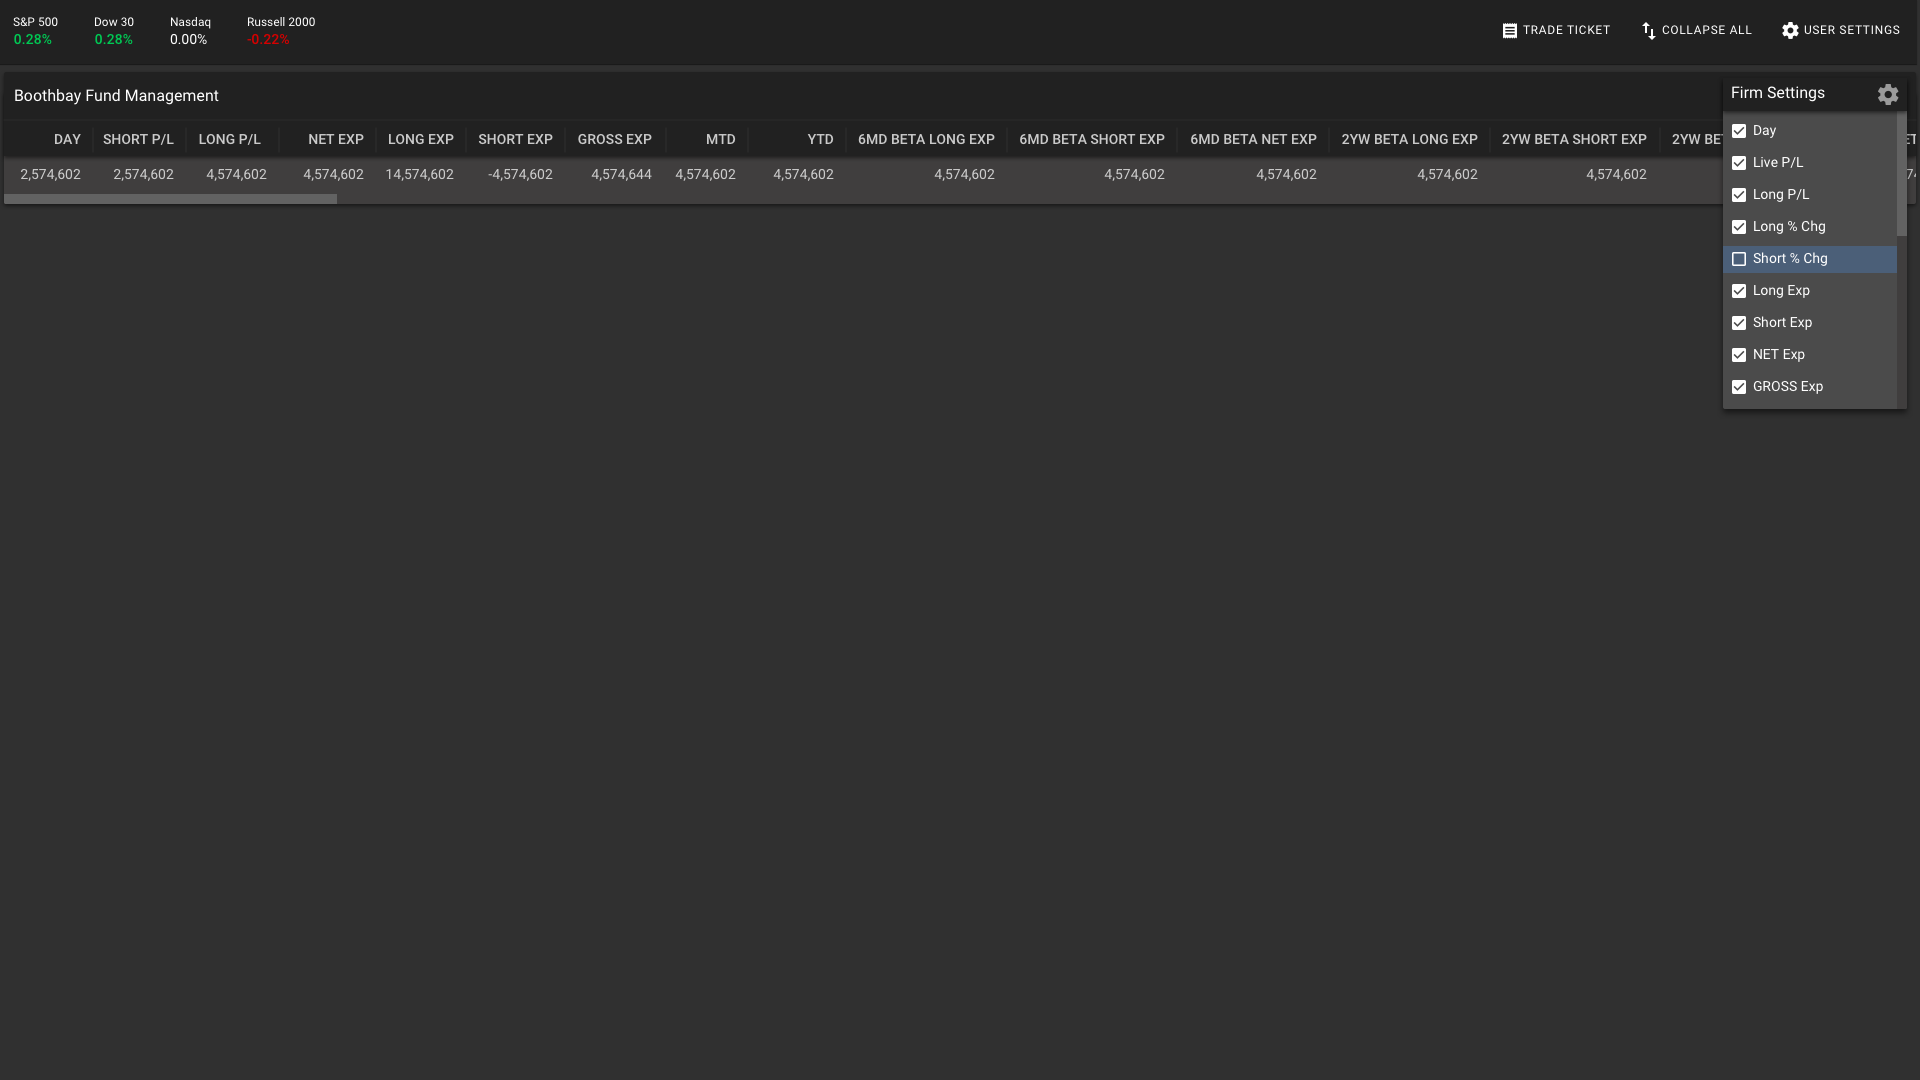This screenshot has width=1920, height=1080.
Task: Click the Dow 30 index ticker
Action: (114, 31)
